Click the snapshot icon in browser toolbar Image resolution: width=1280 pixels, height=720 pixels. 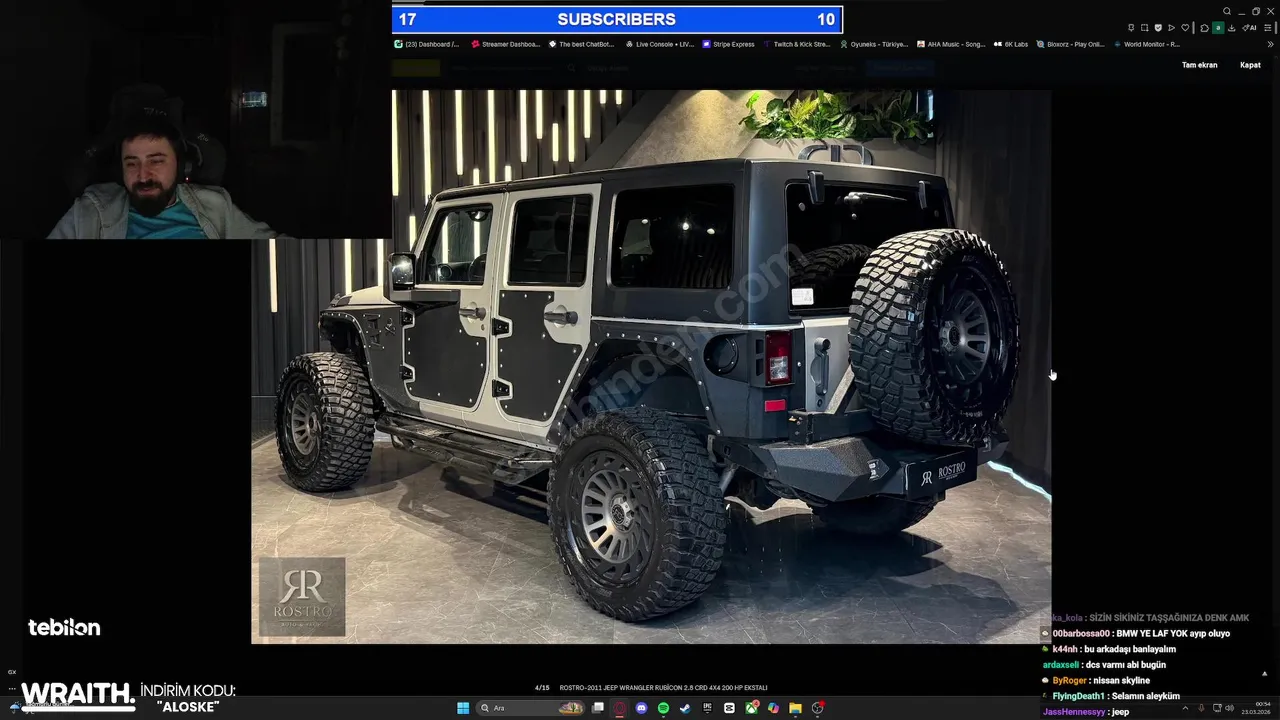[x=1144, y=28]
